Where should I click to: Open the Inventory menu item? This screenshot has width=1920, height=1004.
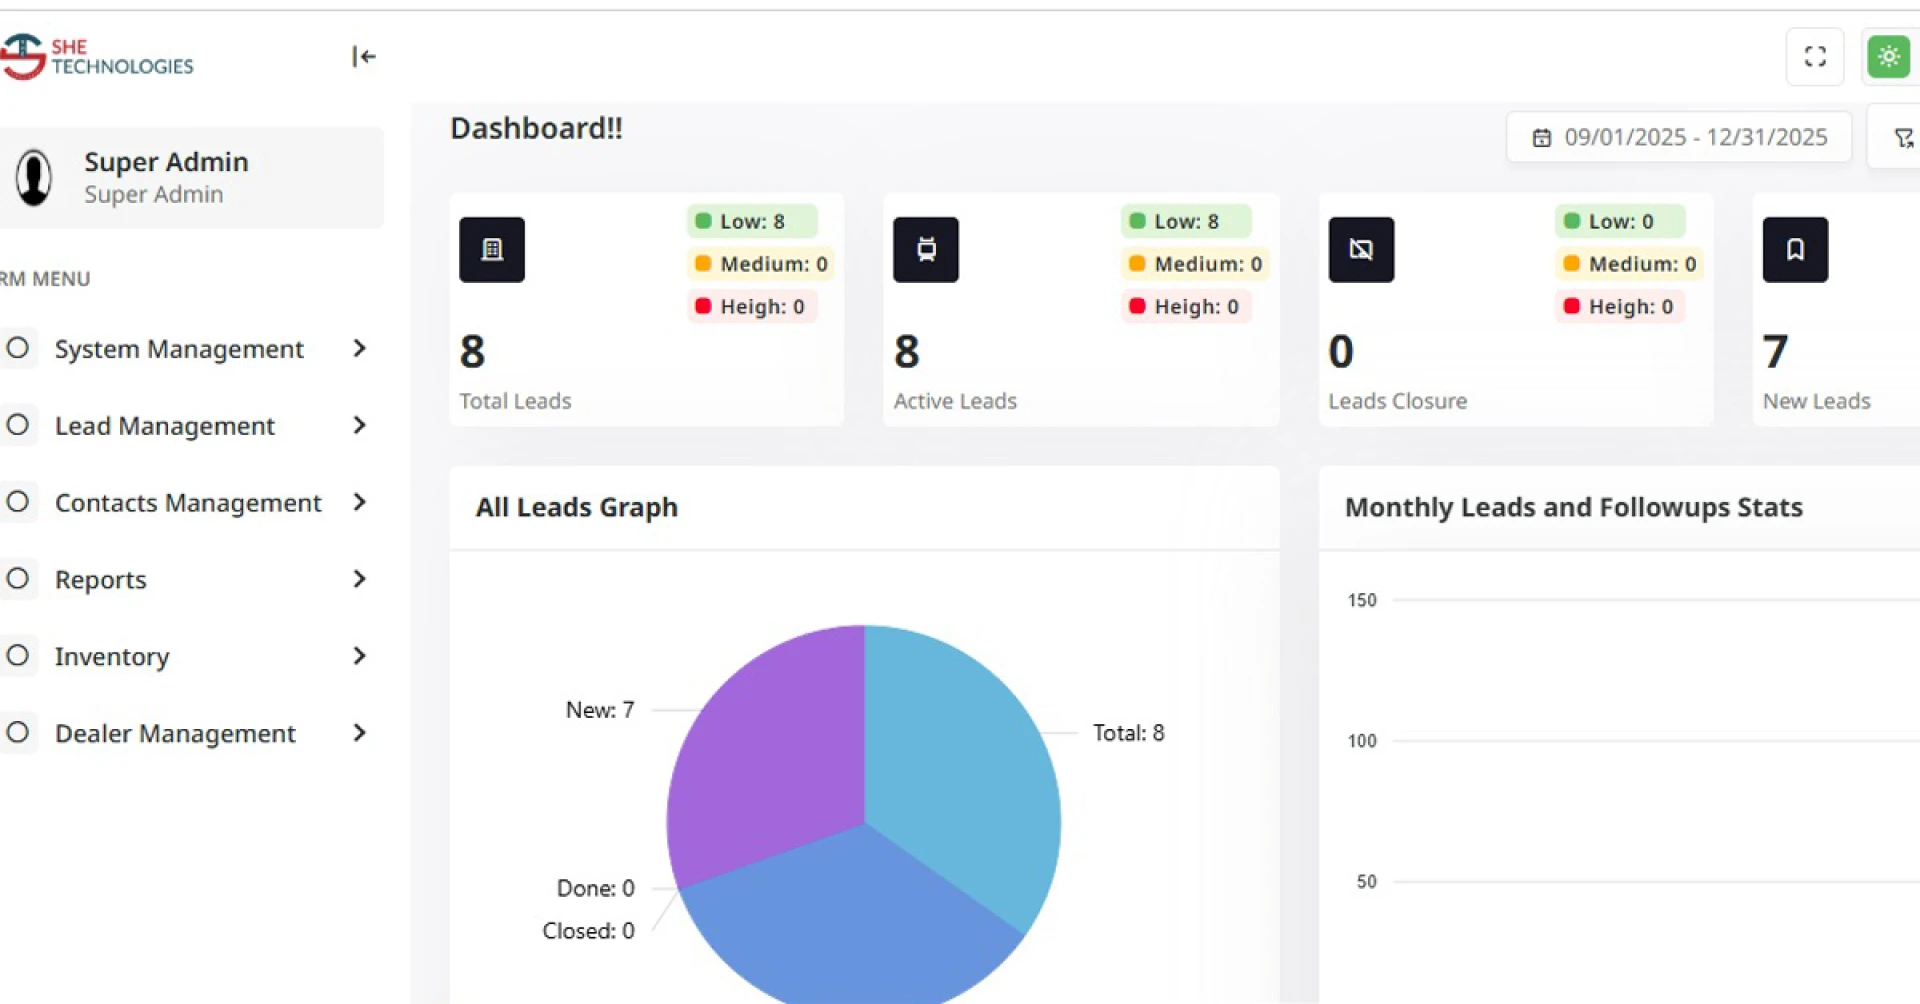[x=112, y=656]
